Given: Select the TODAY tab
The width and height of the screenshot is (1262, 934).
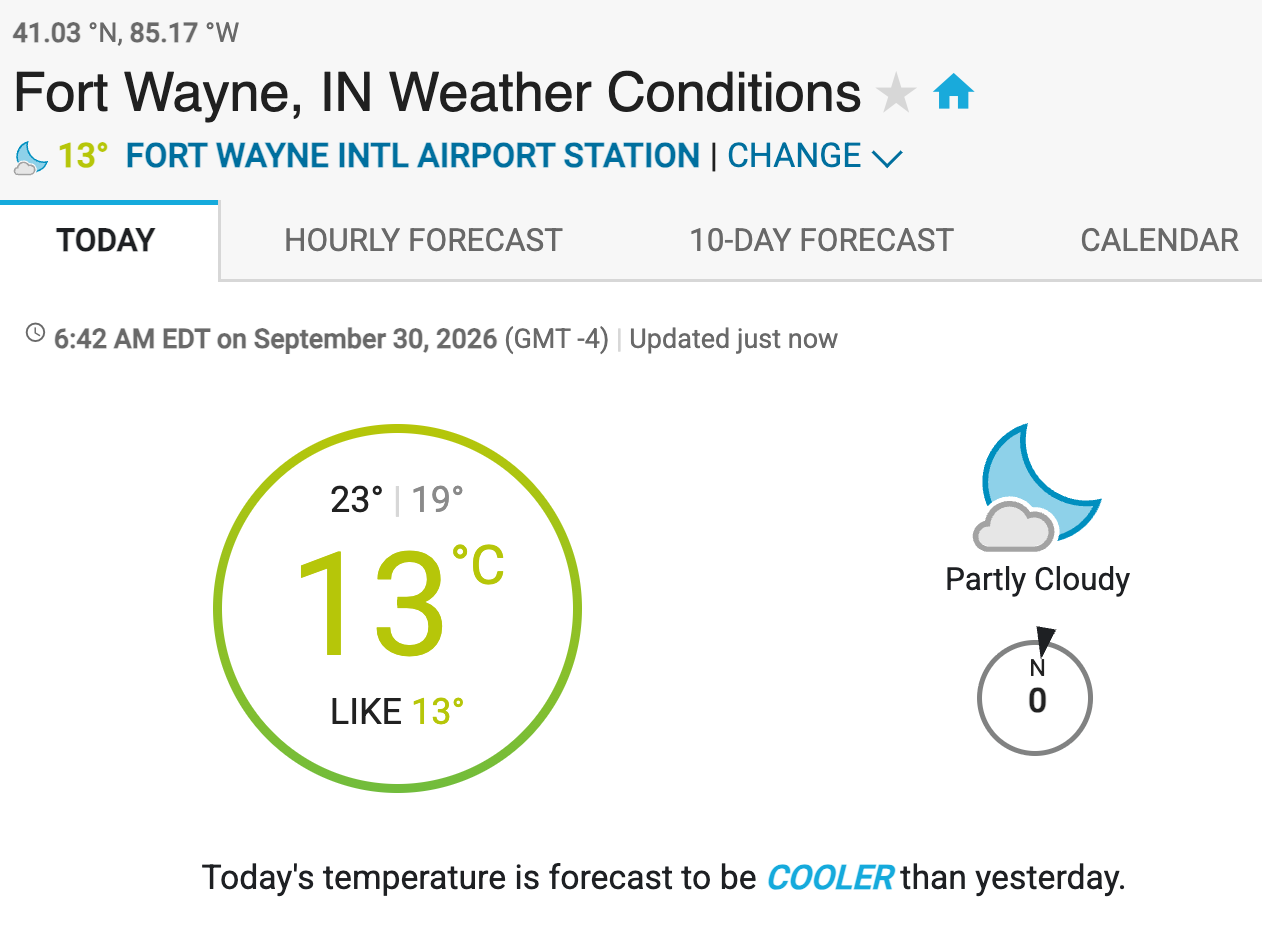Looking at the screenshot, I should point(107,241).
